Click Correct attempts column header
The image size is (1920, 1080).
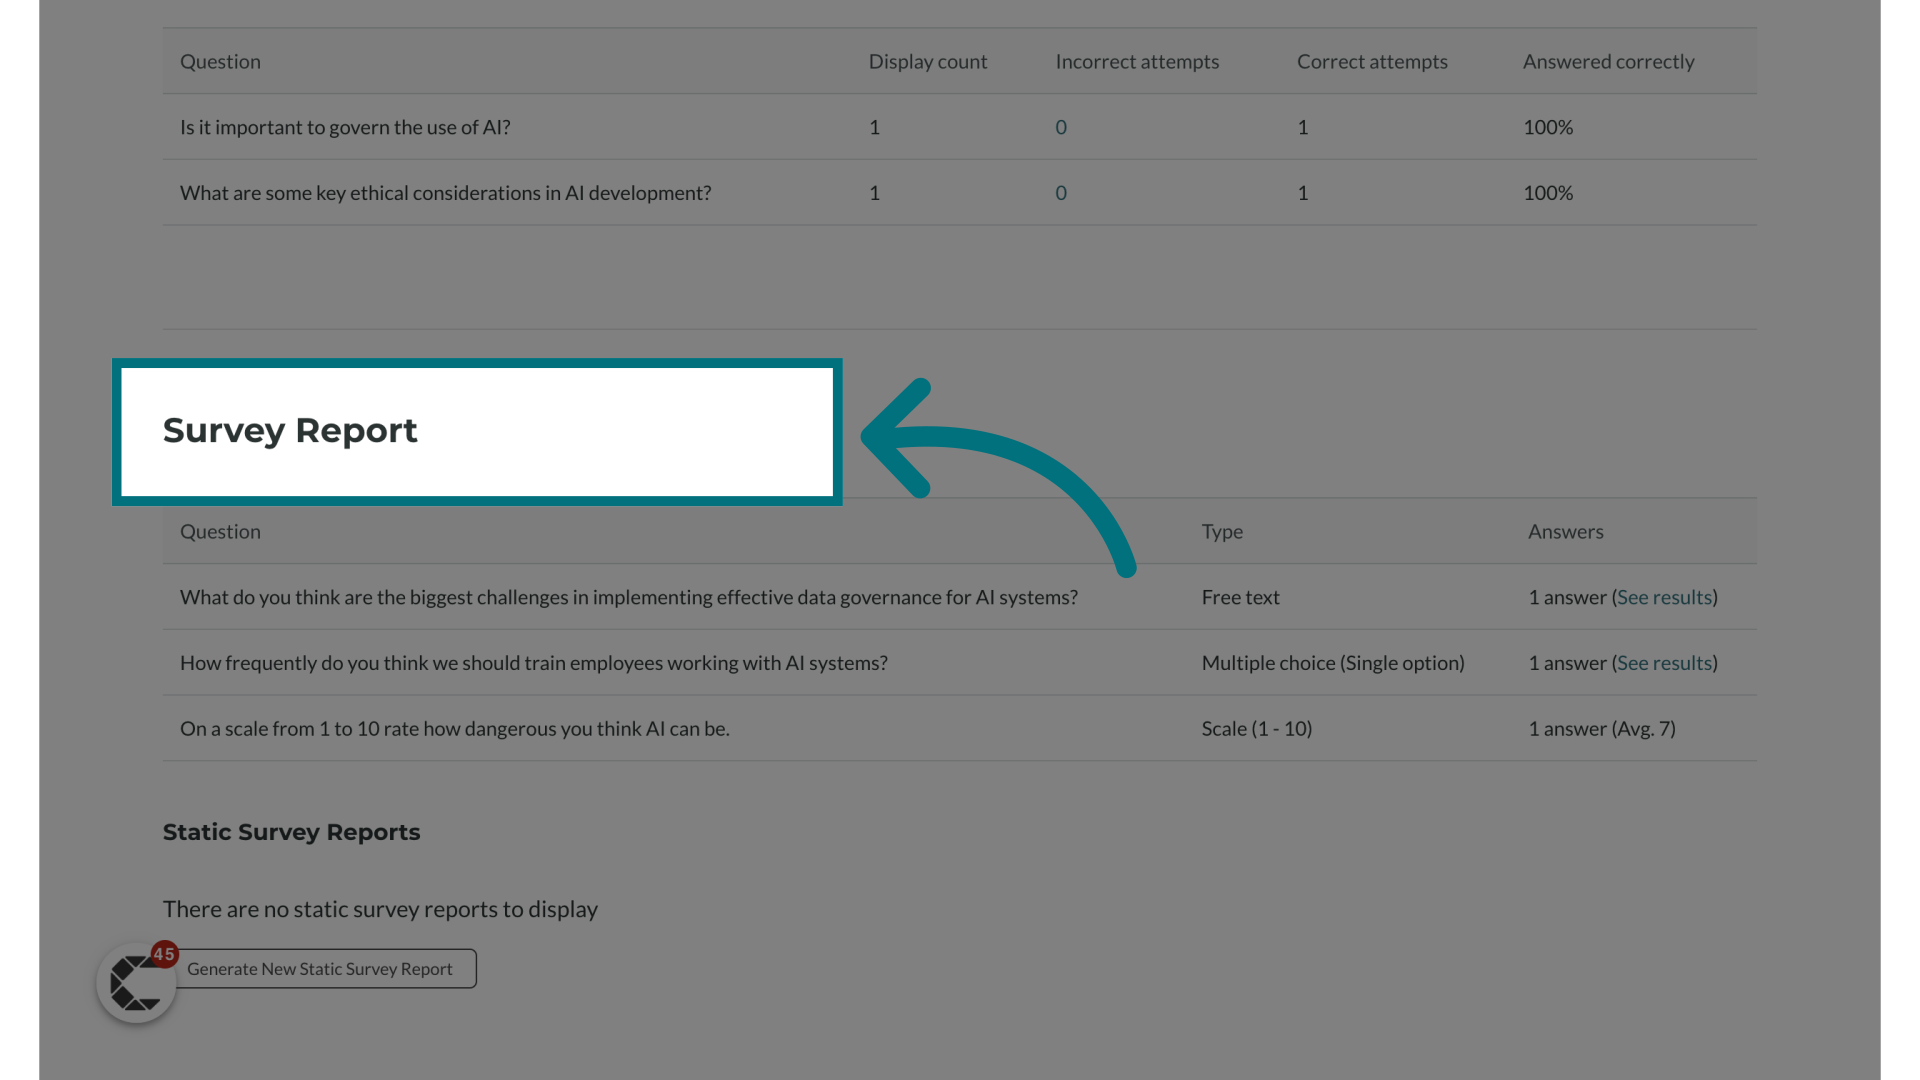[x=1371, y=61]
